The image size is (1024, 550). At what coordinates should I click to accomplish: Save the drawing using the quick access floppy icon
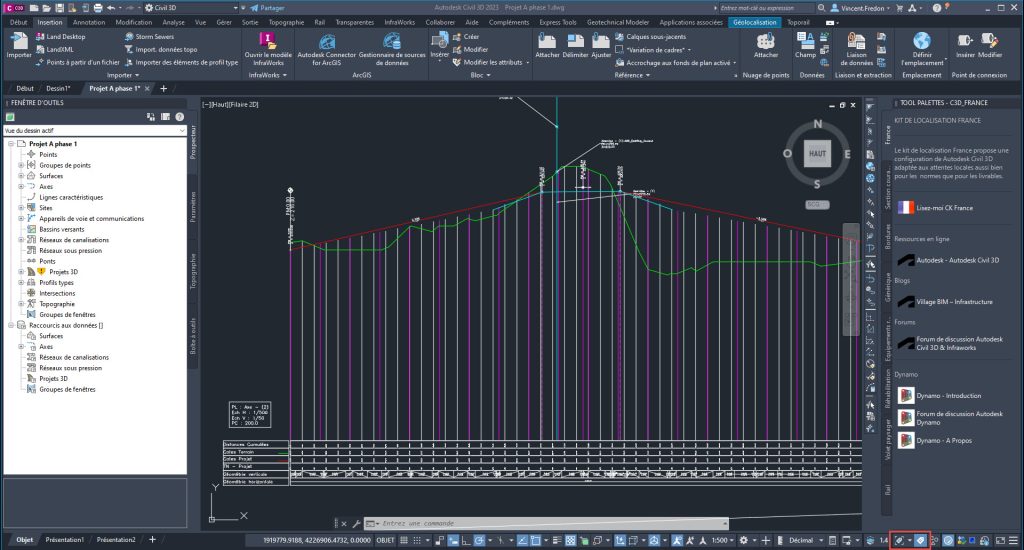pos(59,8)
